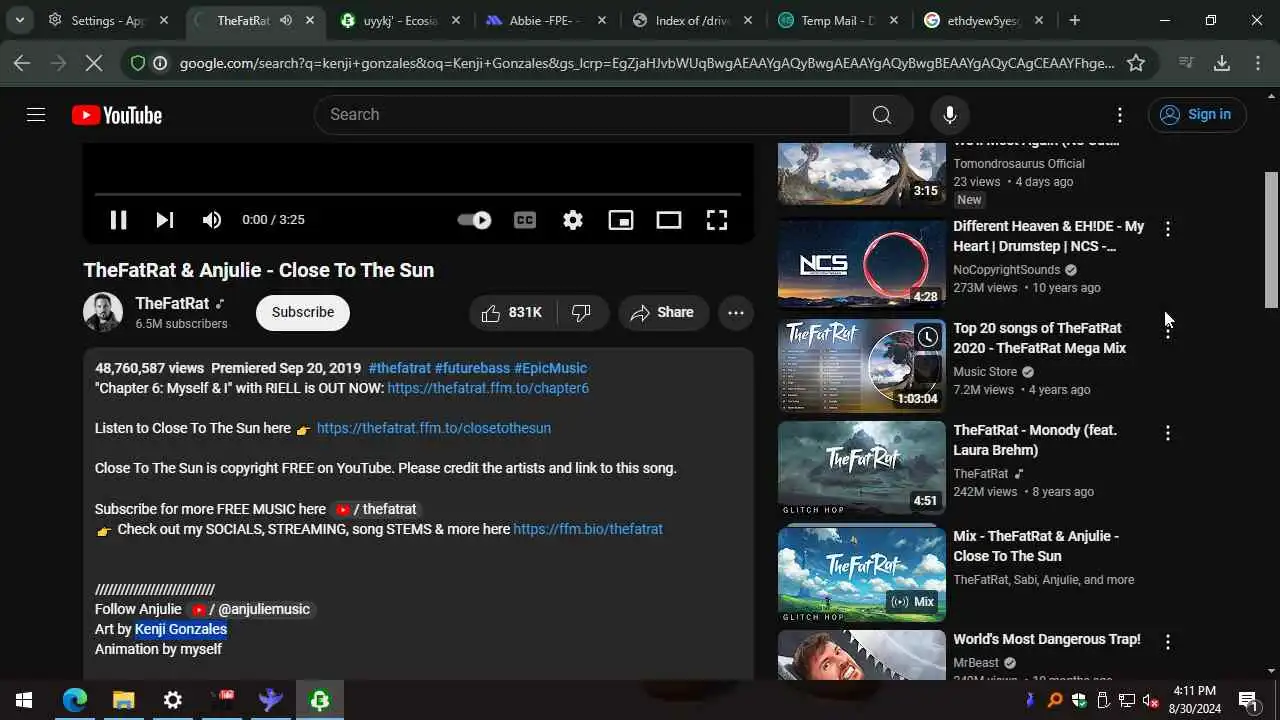Open options for Monody video
Viewport: 1280px width, 720px height.
tap(1168, 434)
